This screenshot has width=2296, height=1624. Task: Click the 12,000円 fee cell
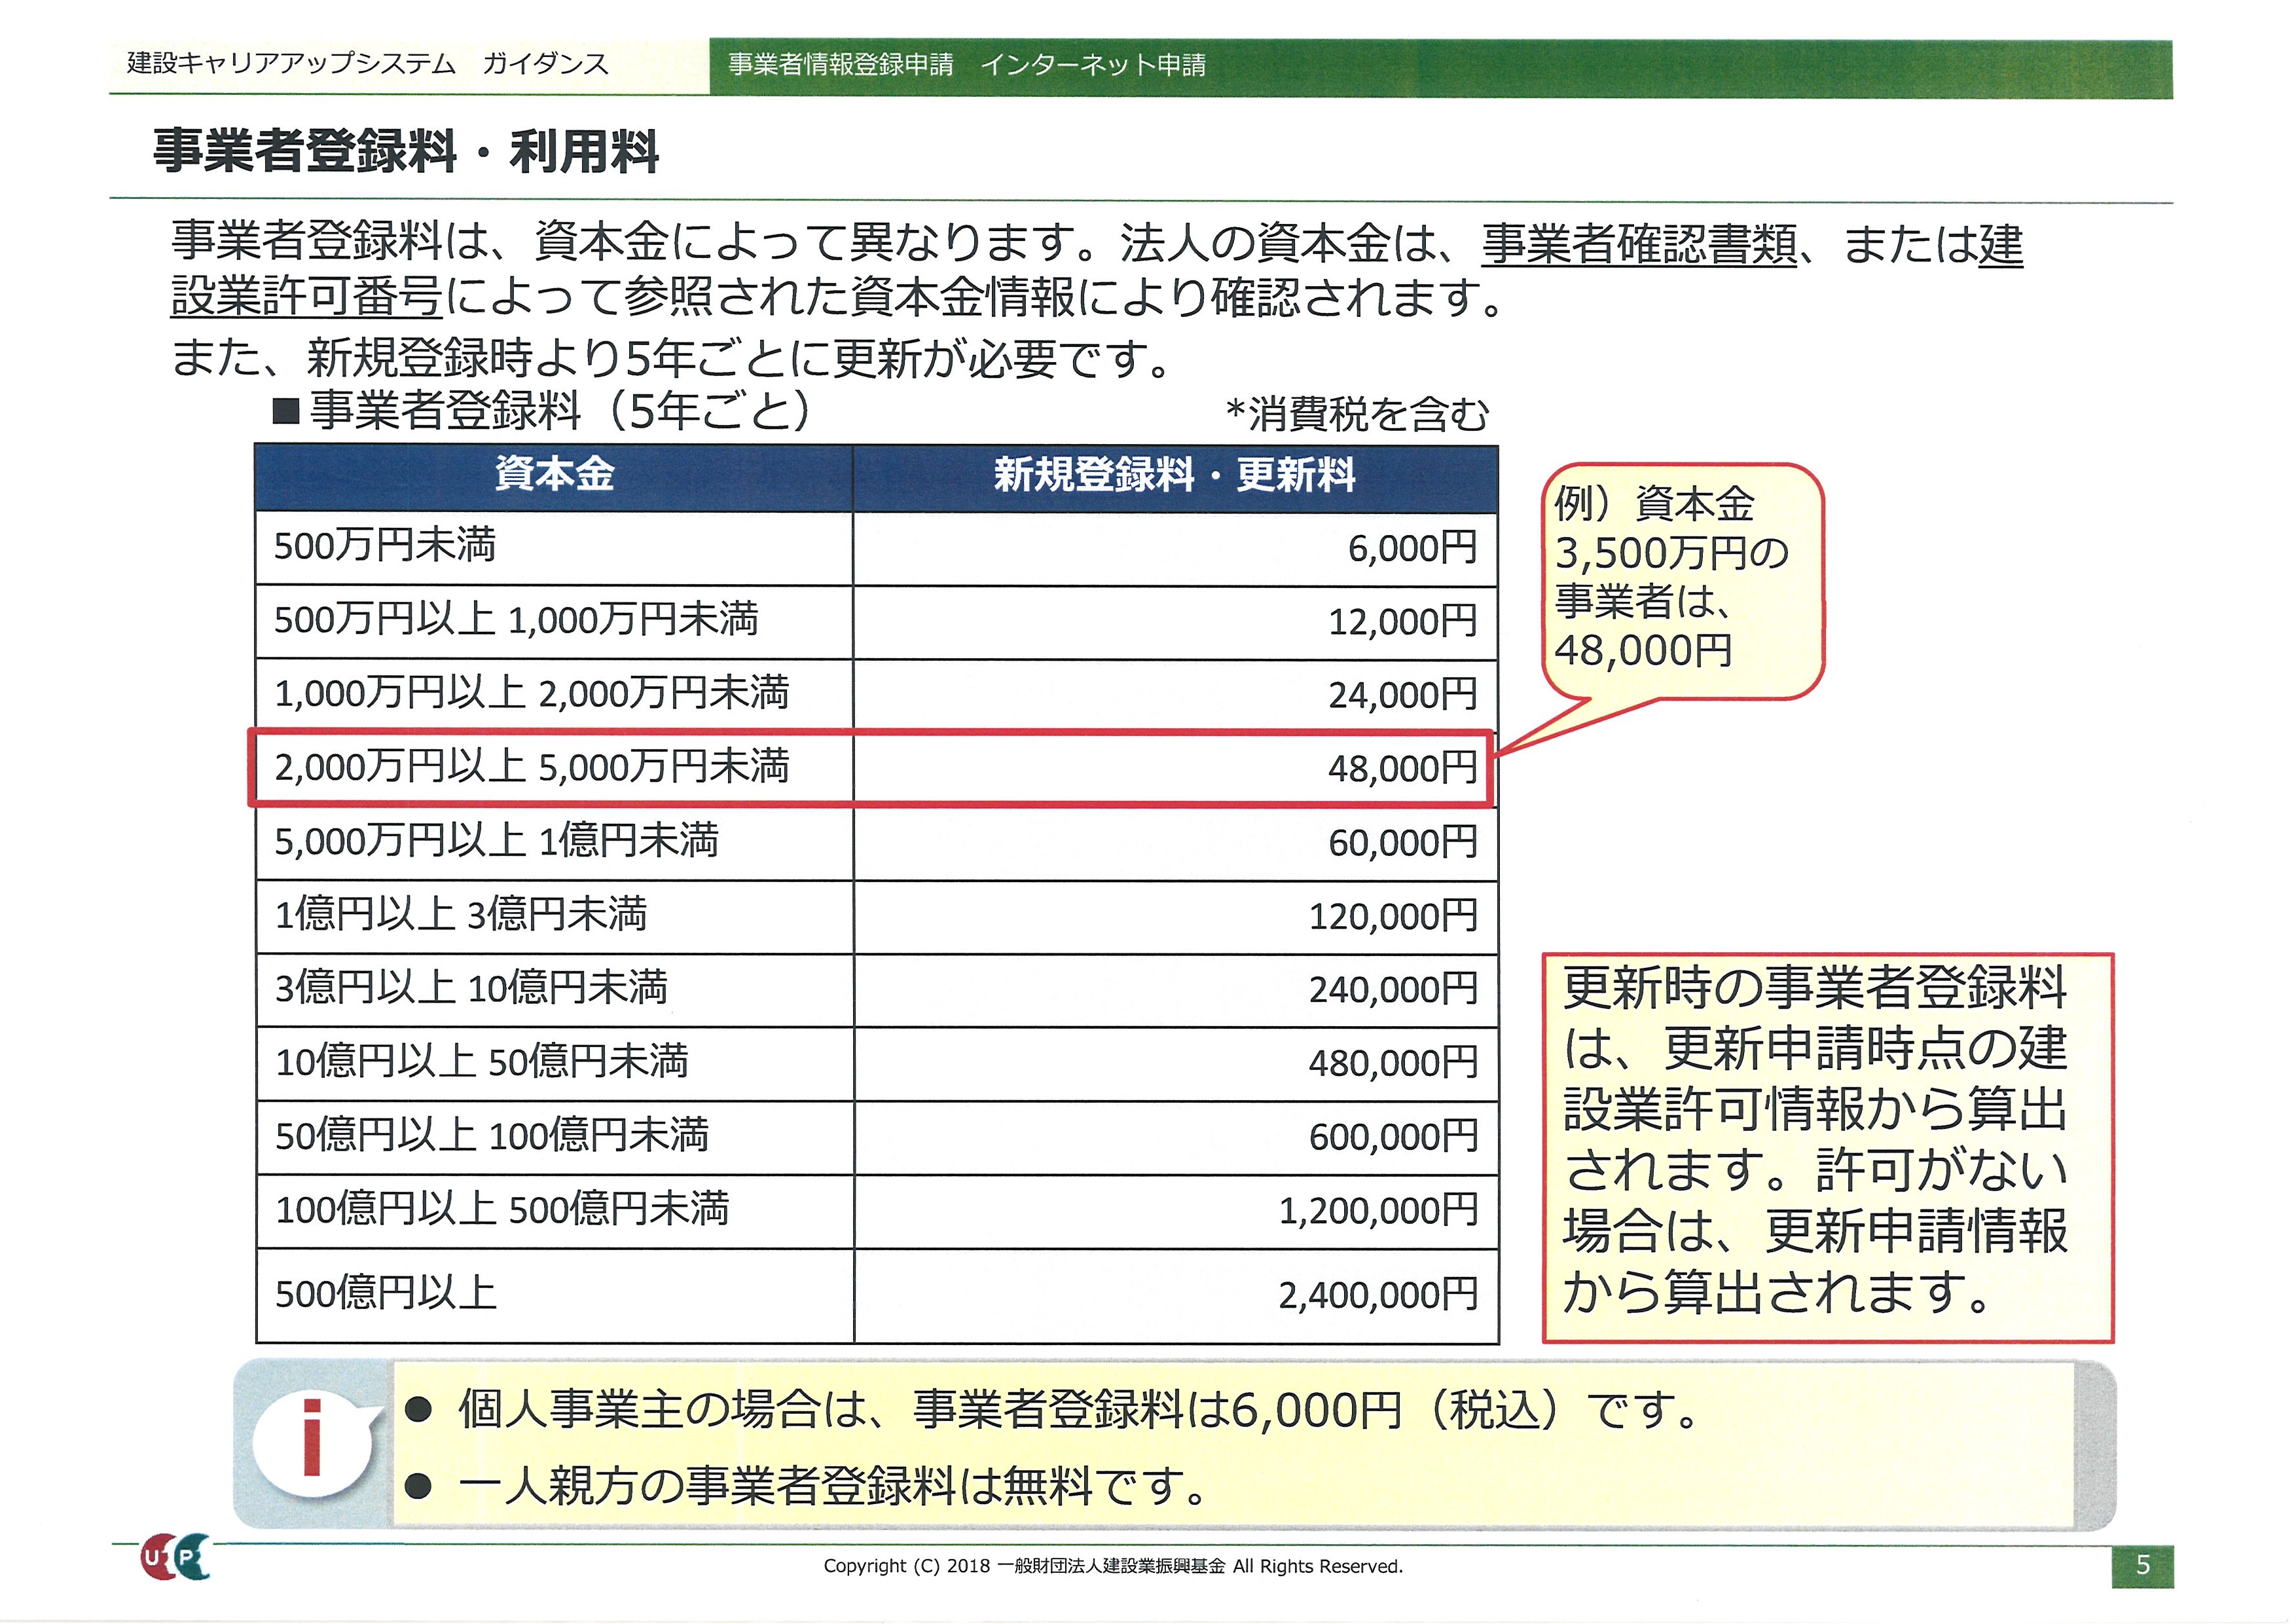[x=1175, y=622]
